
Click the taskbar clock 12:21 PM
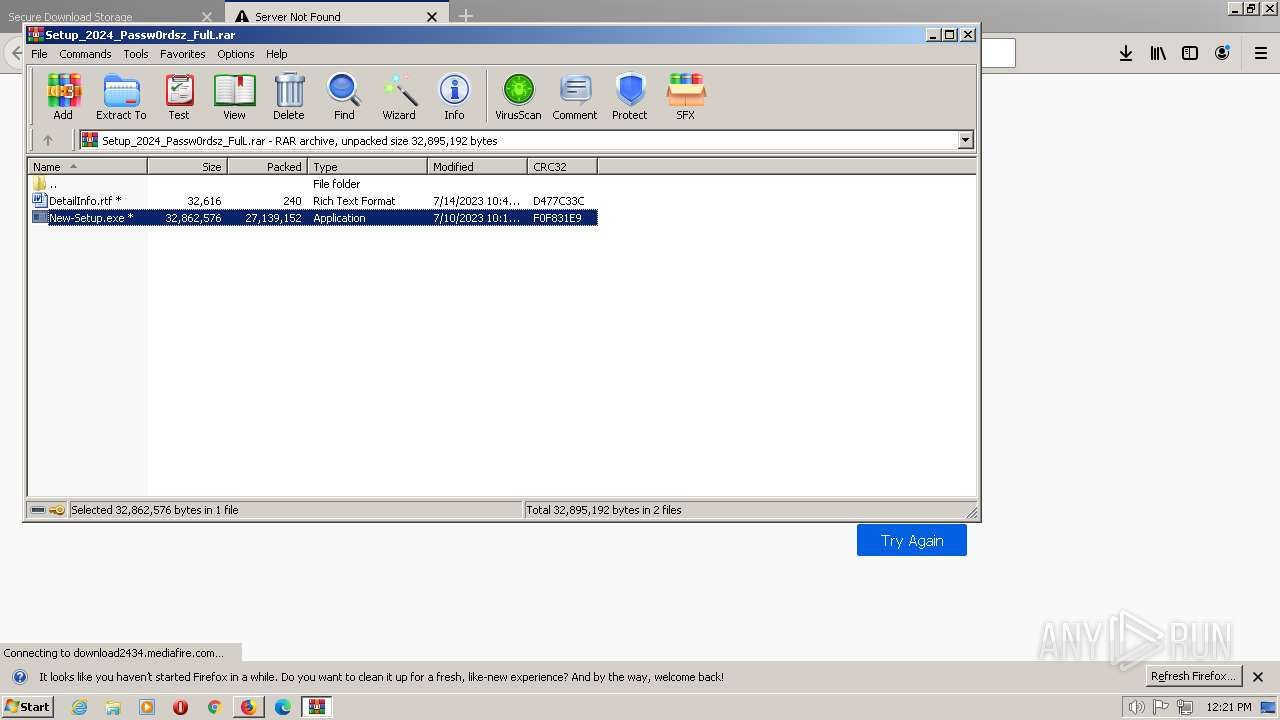(1229, 707)
